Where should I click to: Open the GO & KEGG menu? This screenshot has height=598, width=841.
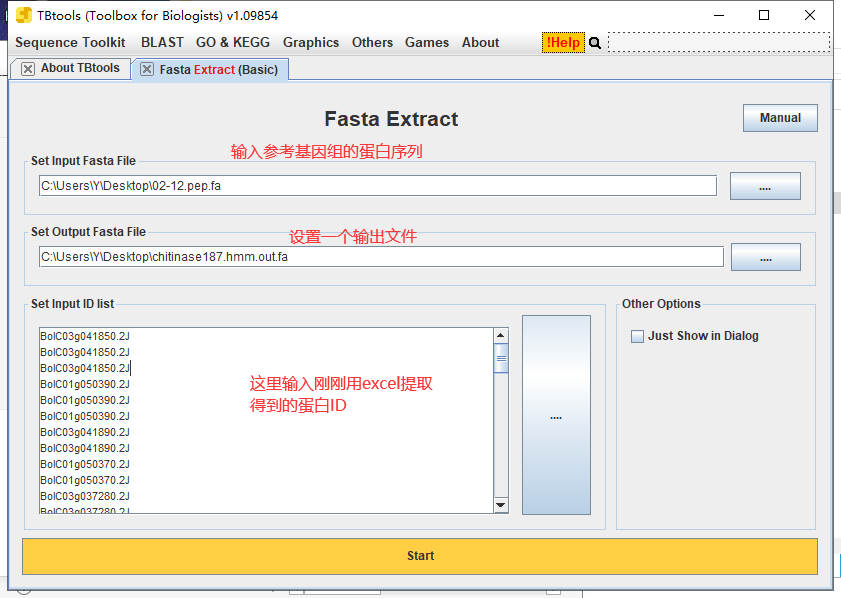click(233, 43)
